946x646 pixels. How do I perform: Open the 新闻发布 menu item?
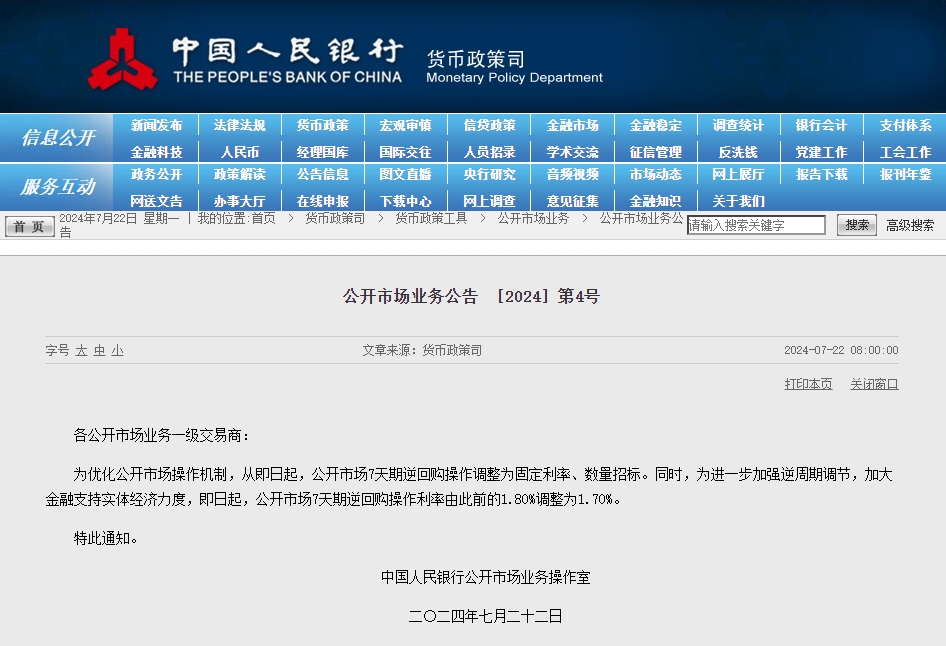click(156, 125)
